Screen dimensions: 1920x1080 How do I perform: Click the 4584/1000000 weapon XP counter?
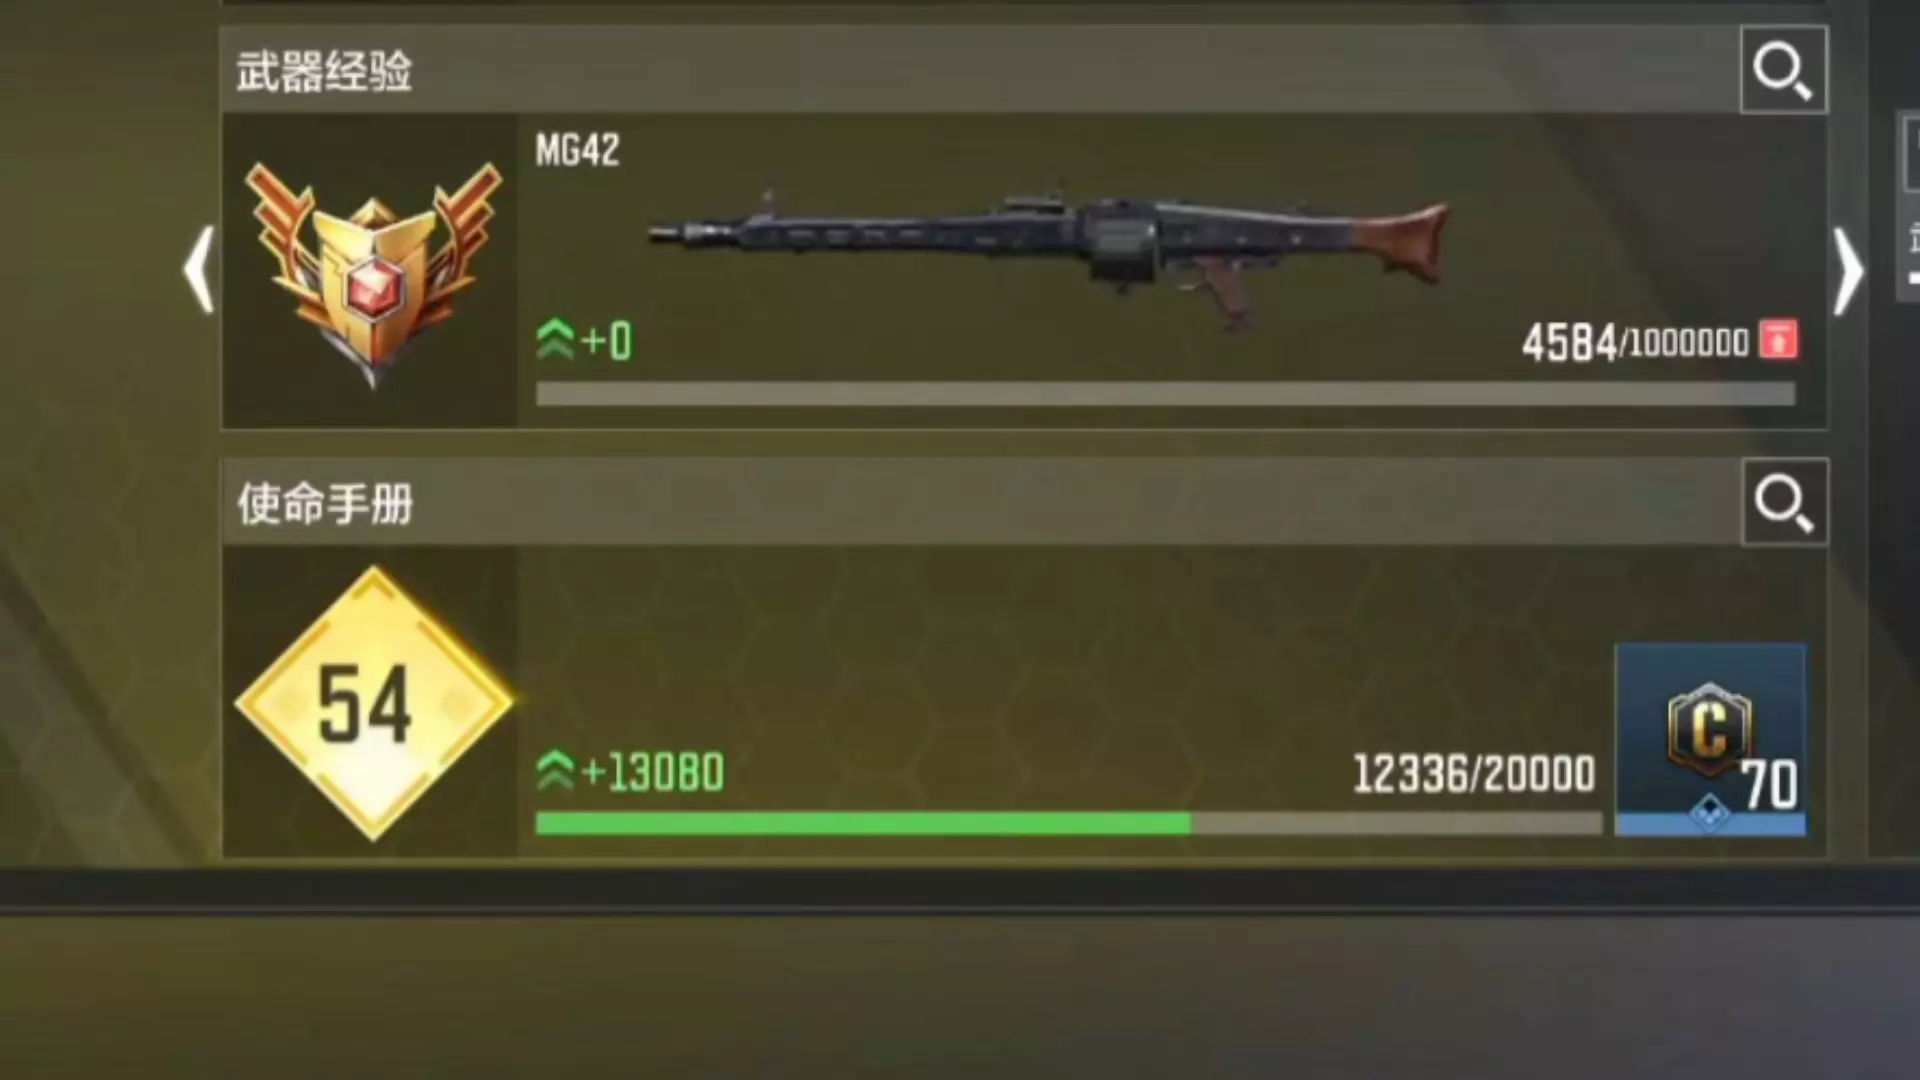tap(1635, 342)
